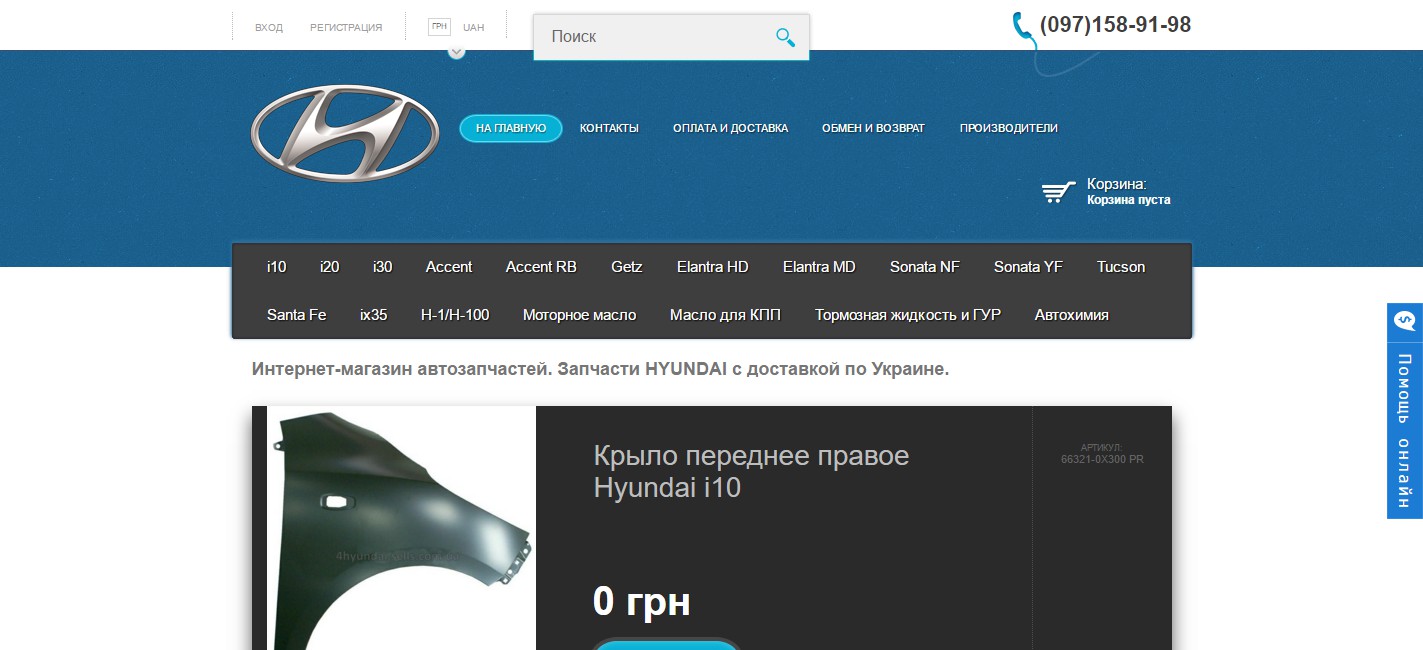Open the Sonata YF category
Viewport: 1423px width, 650px height.
(x=1028, y=267)
